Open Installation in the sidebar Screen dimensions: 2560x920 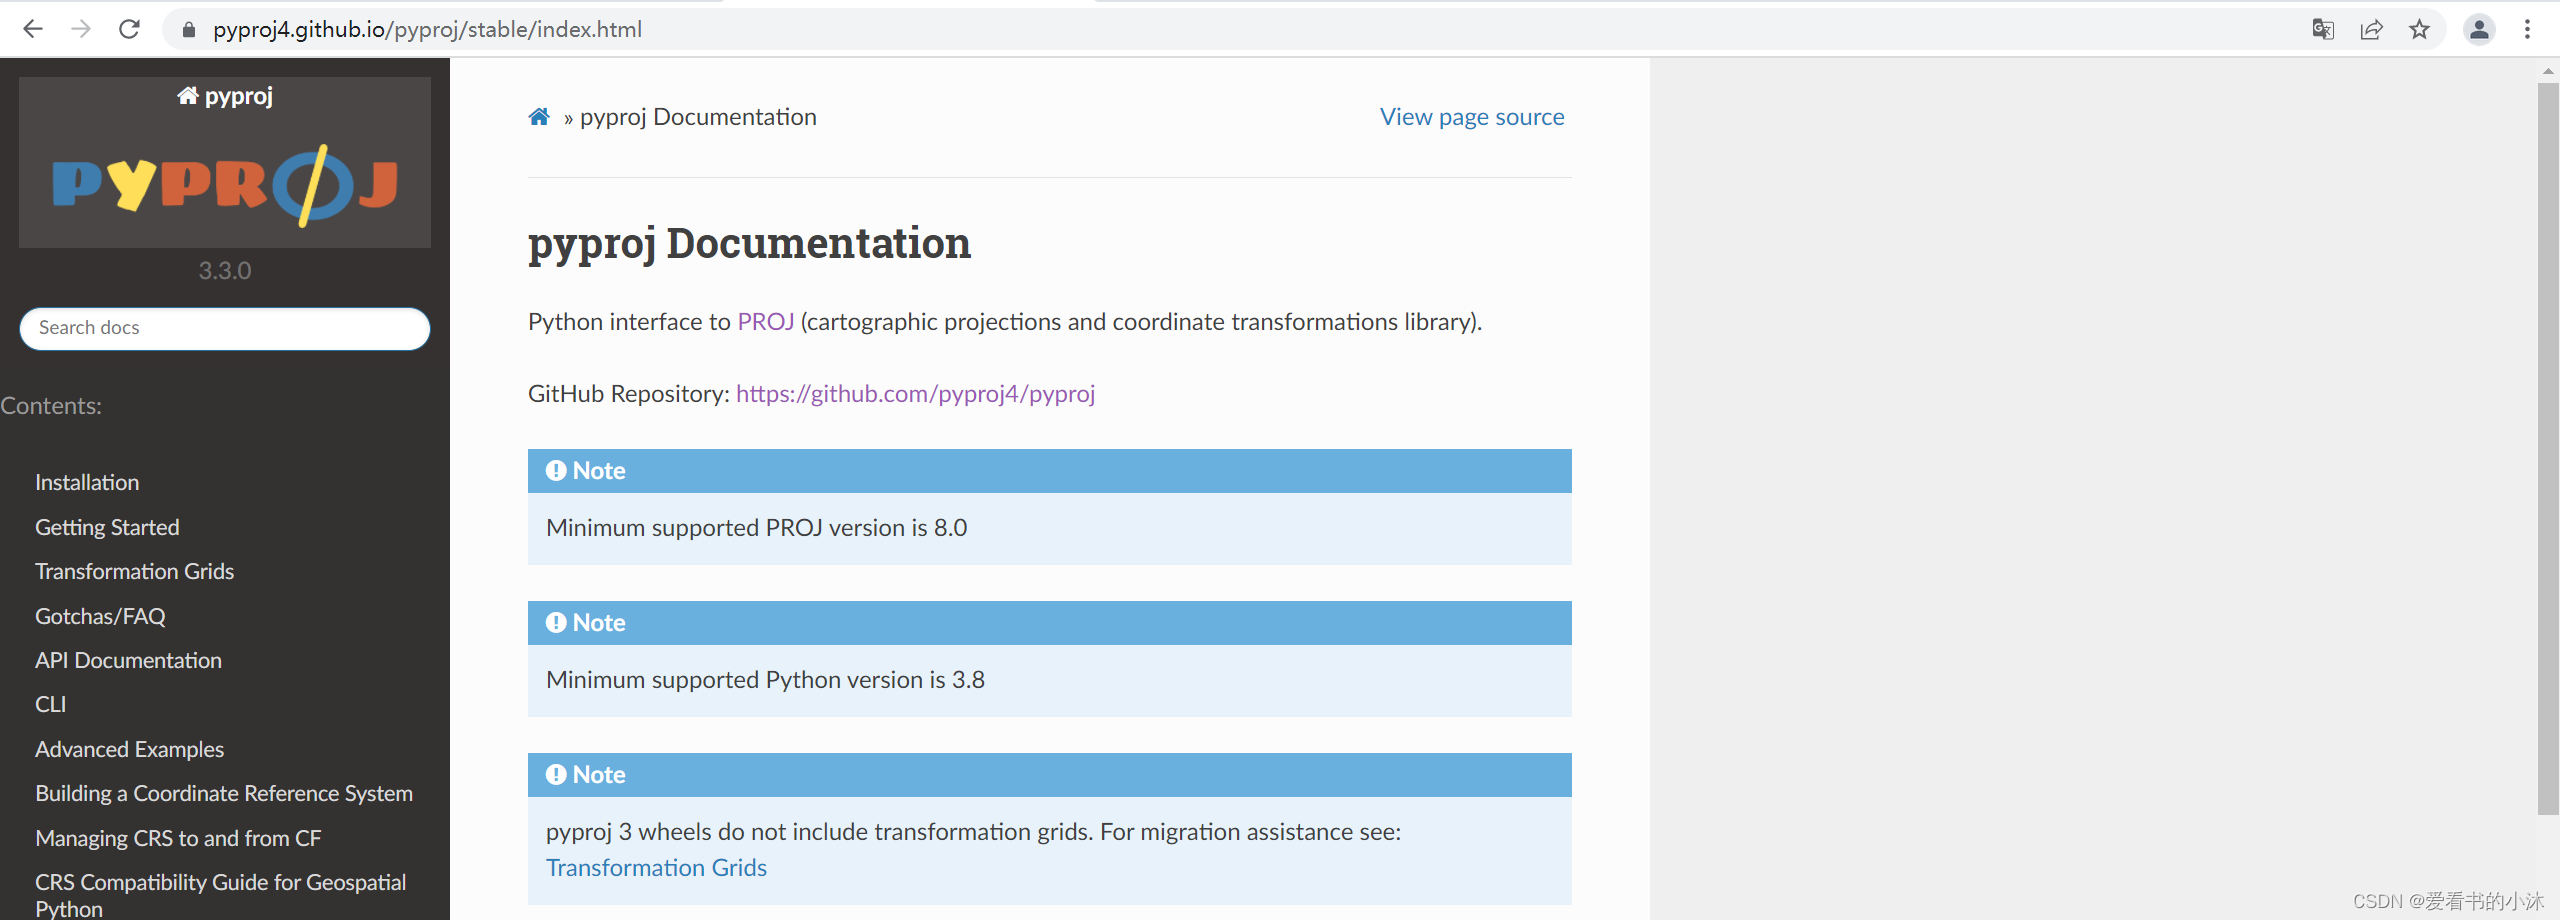[x=87, y=483]
